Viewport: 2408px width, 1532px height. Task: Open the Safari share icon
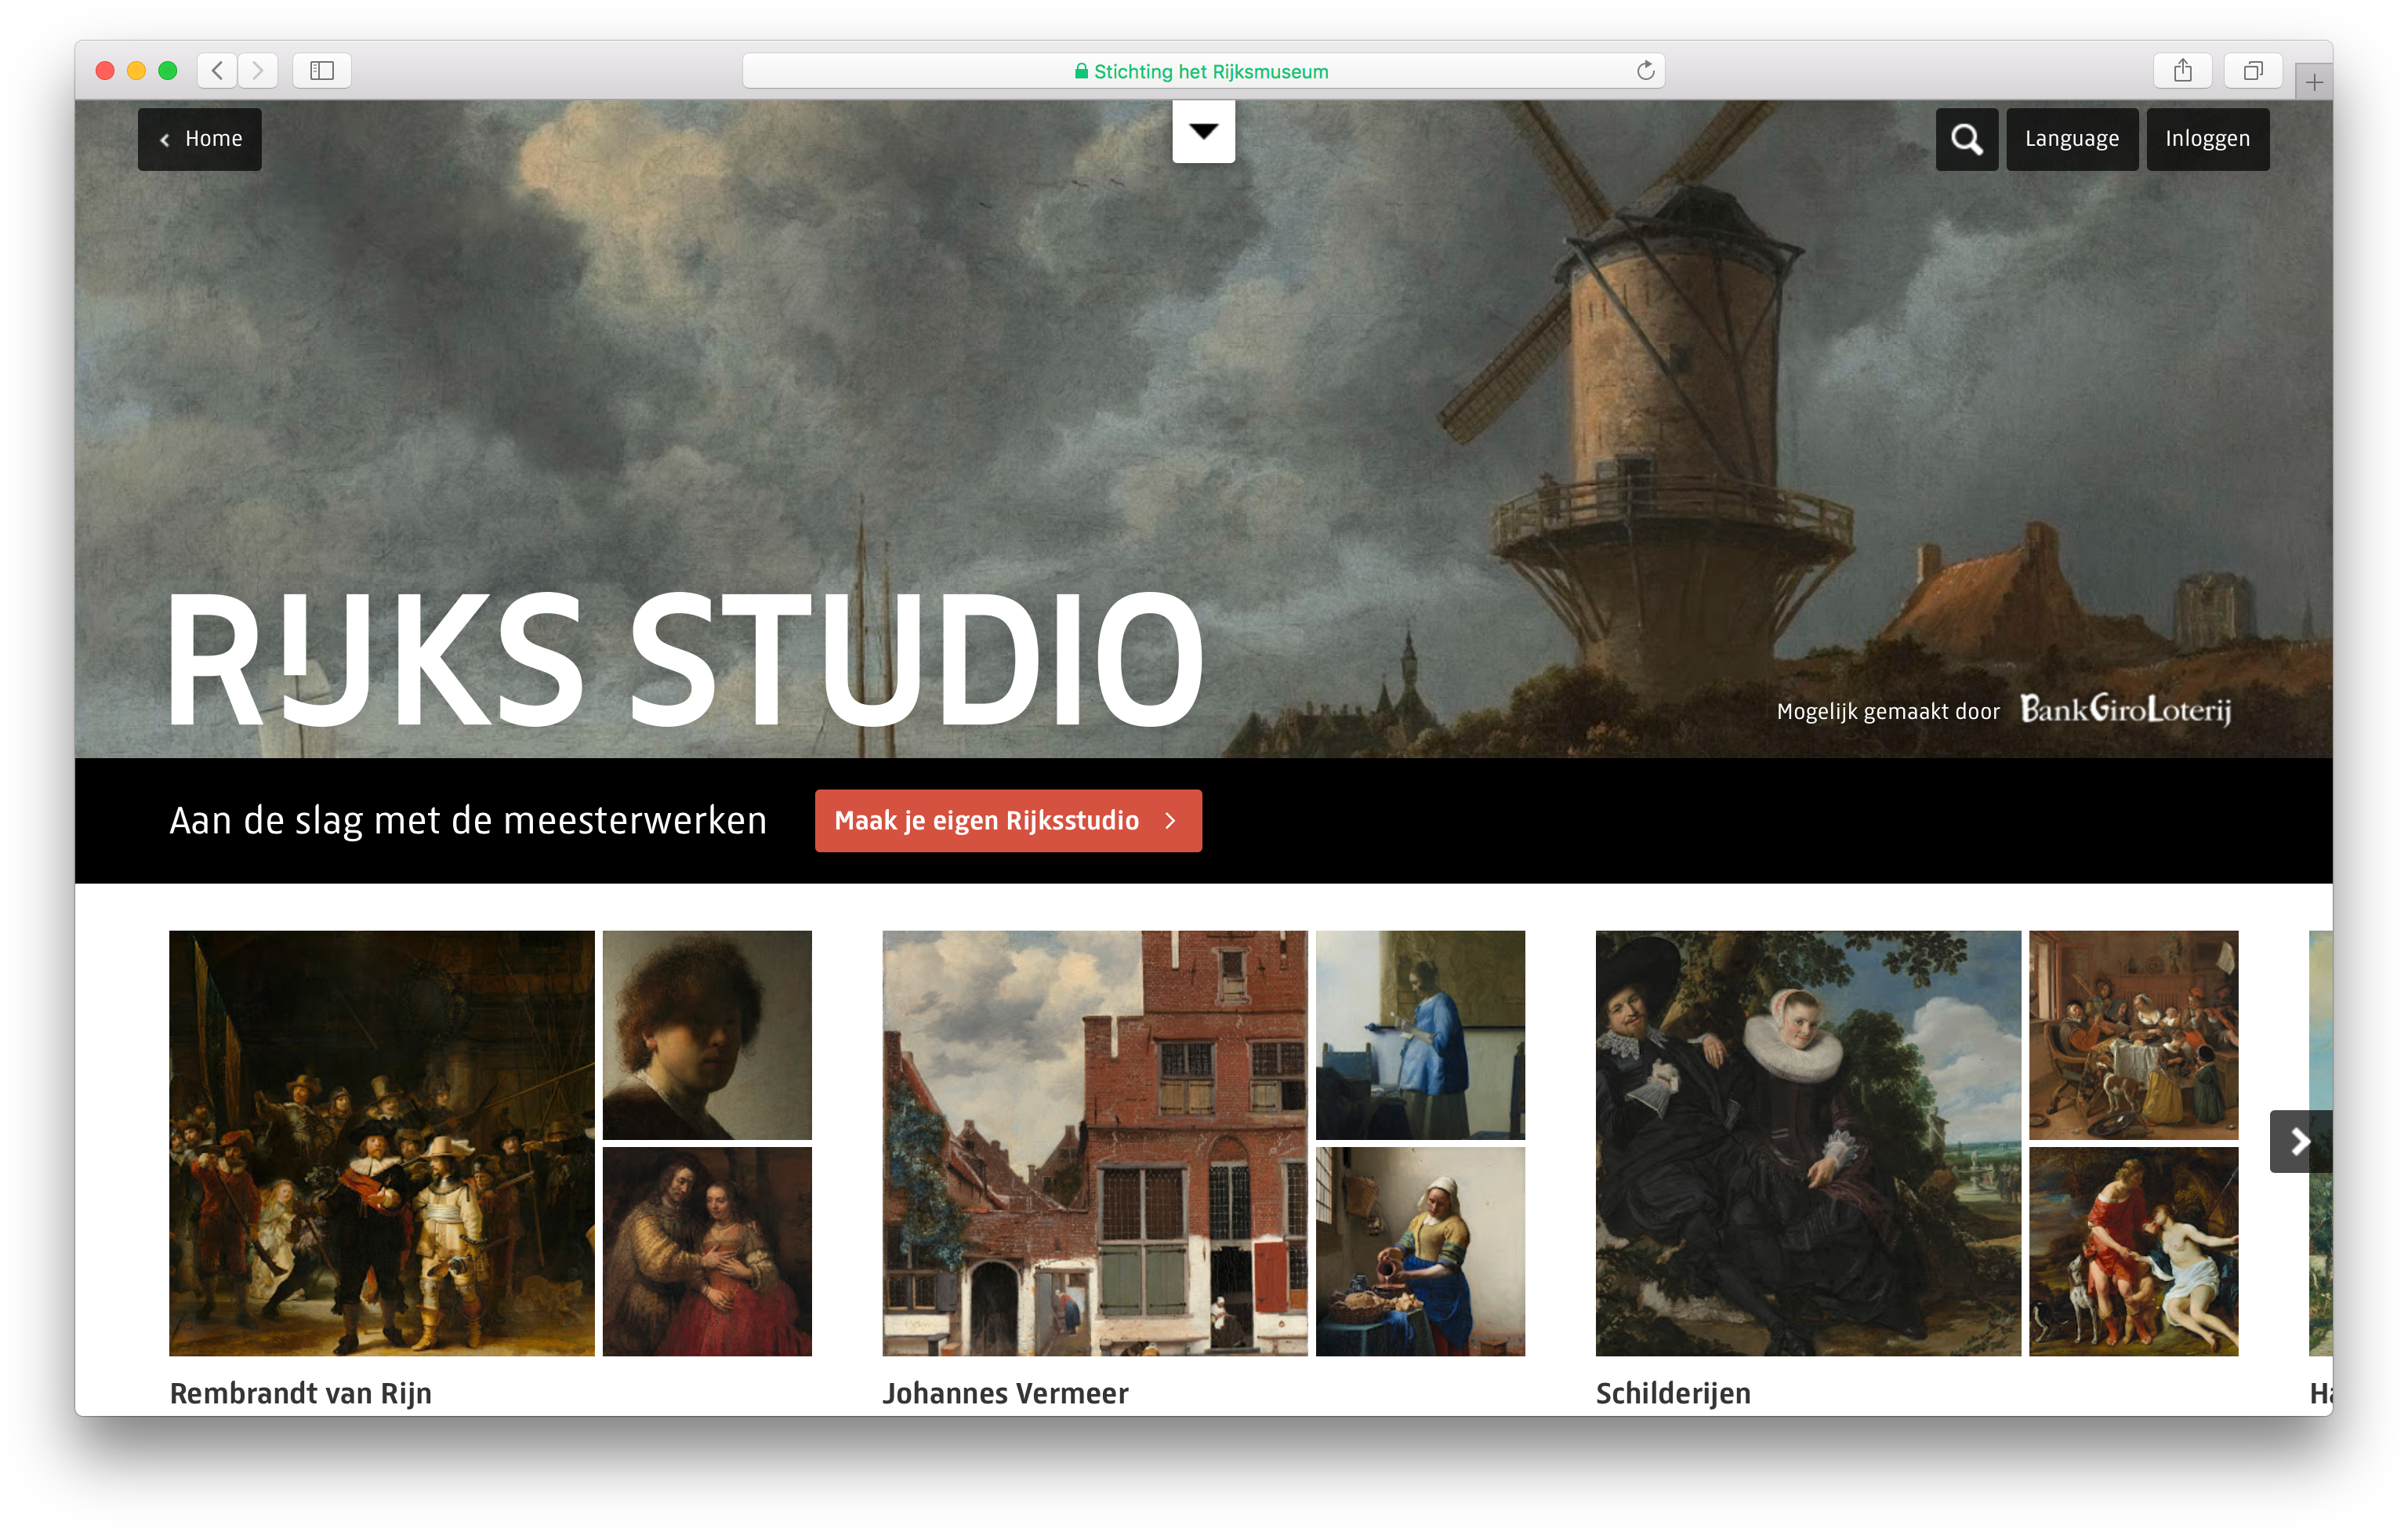2182,71
